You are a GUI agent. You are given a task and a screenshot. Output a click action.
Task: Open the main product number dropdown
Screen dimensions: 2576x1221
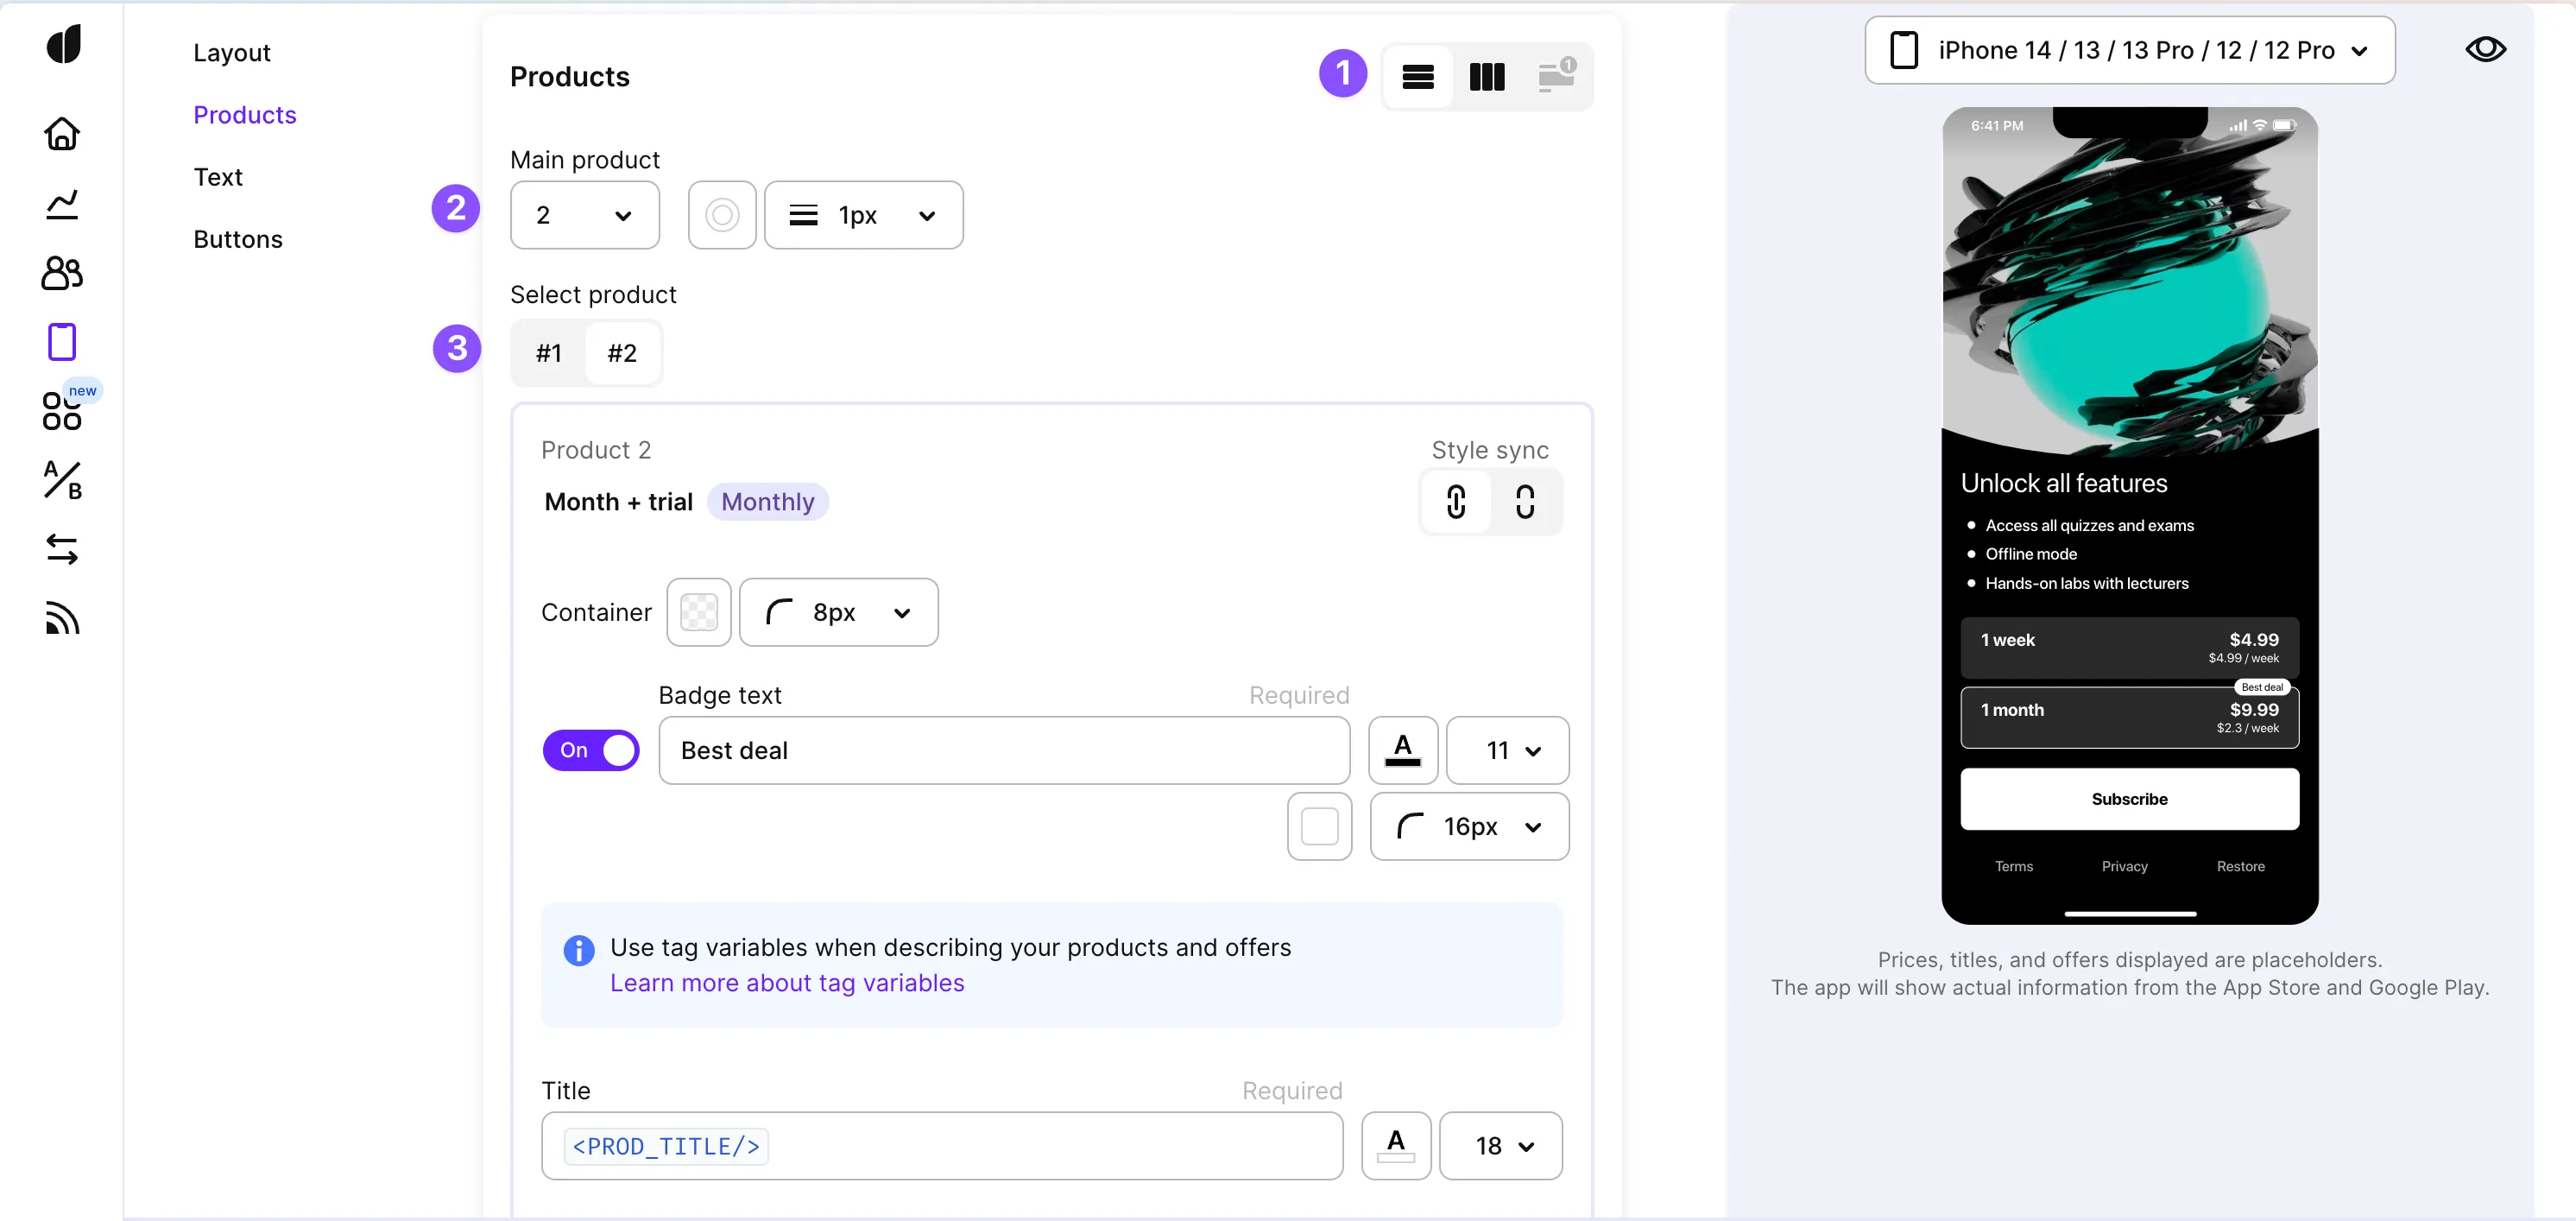pos(584,215)
